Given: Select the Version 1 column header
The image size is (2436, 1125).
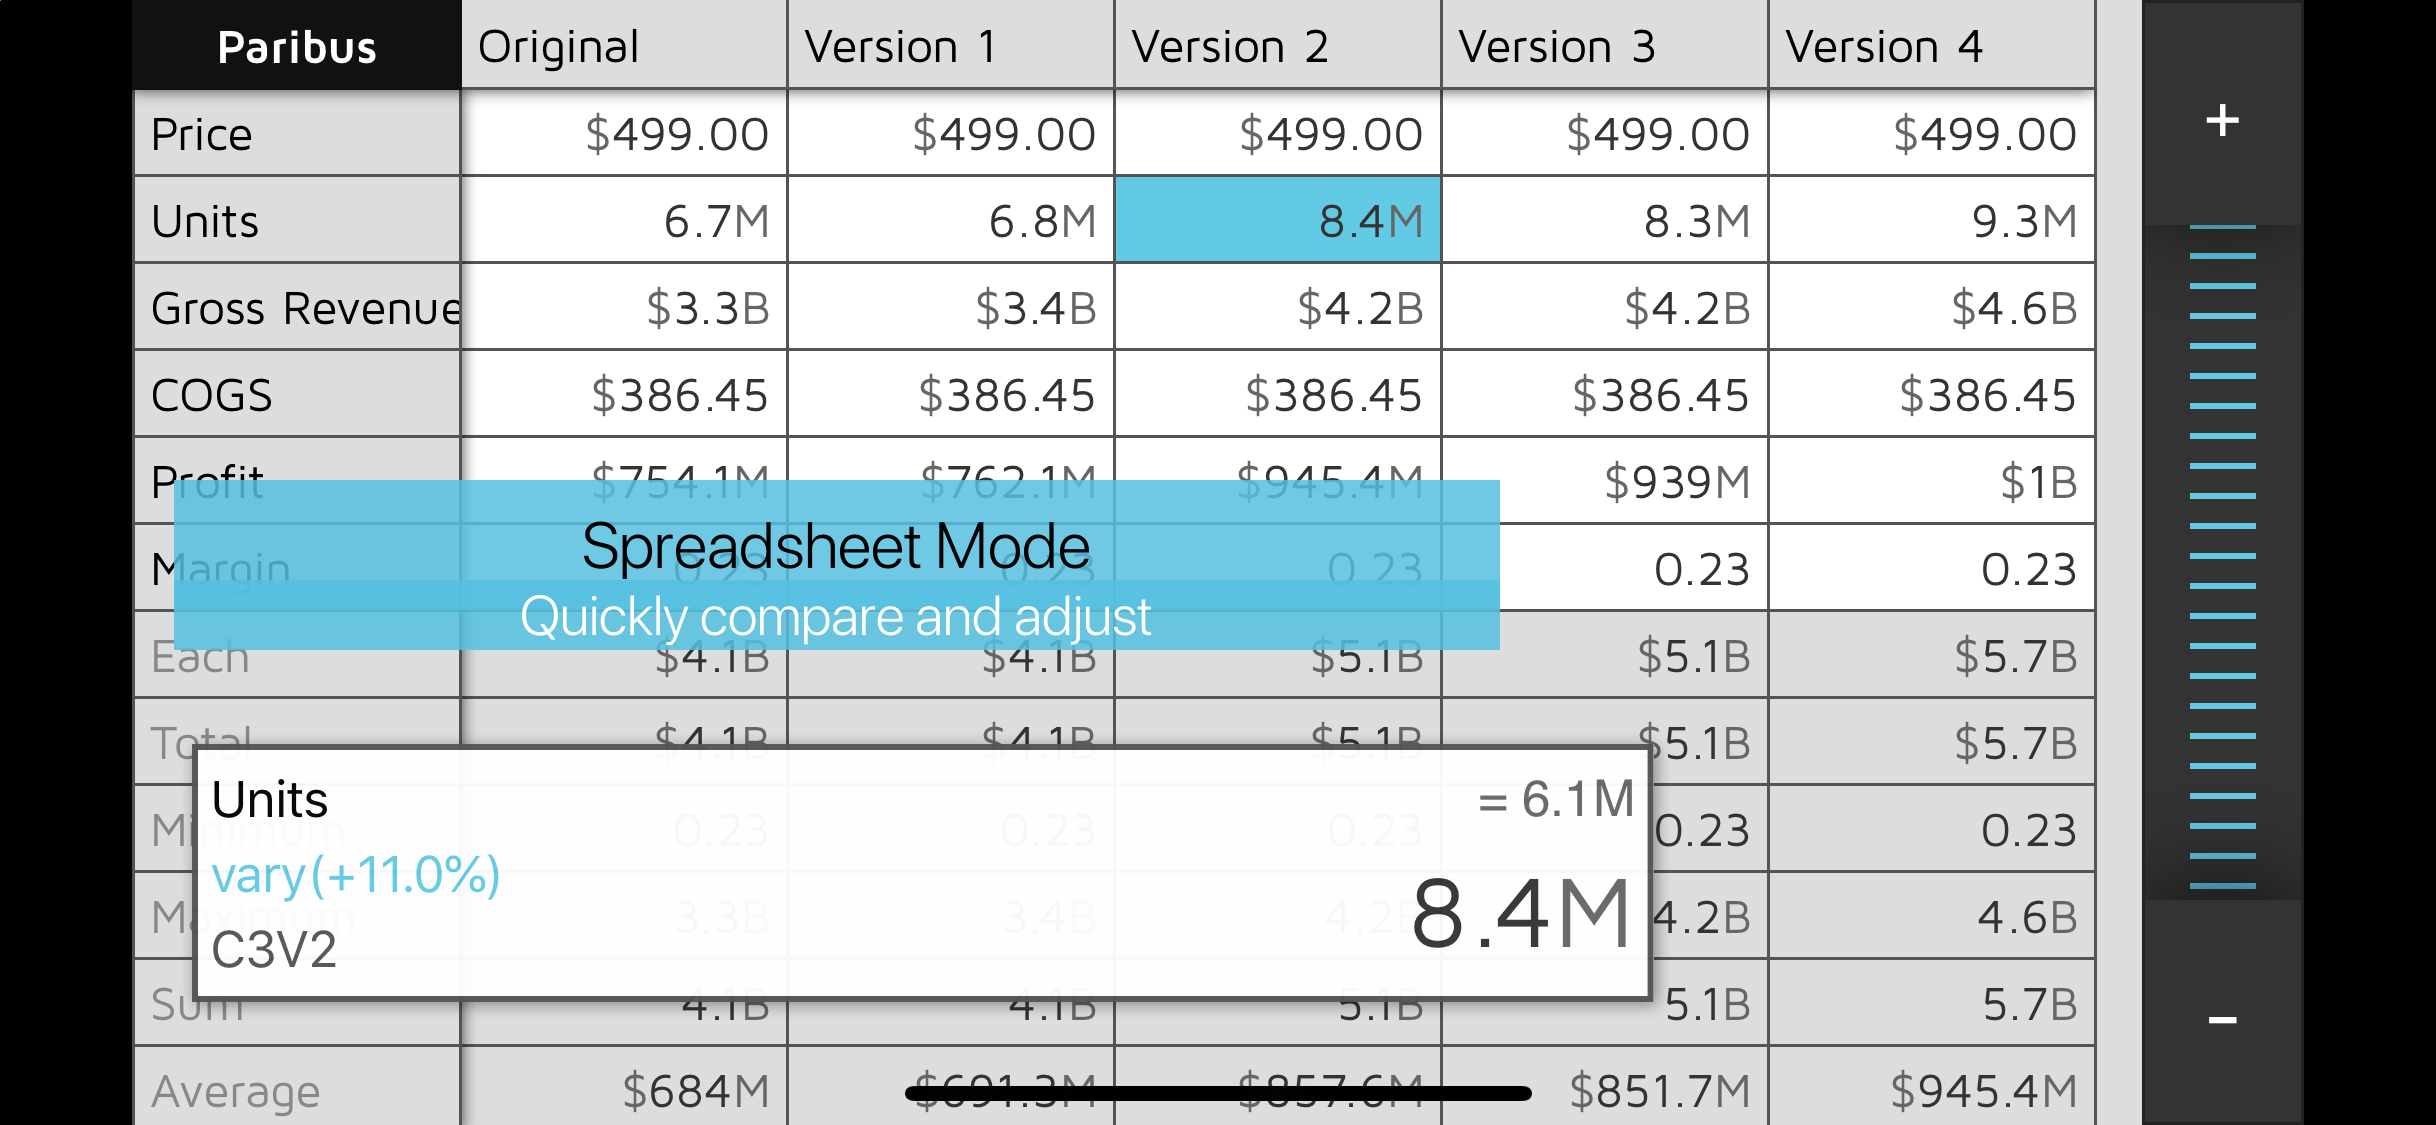Looking at the screenshot, I should (950, 47).
